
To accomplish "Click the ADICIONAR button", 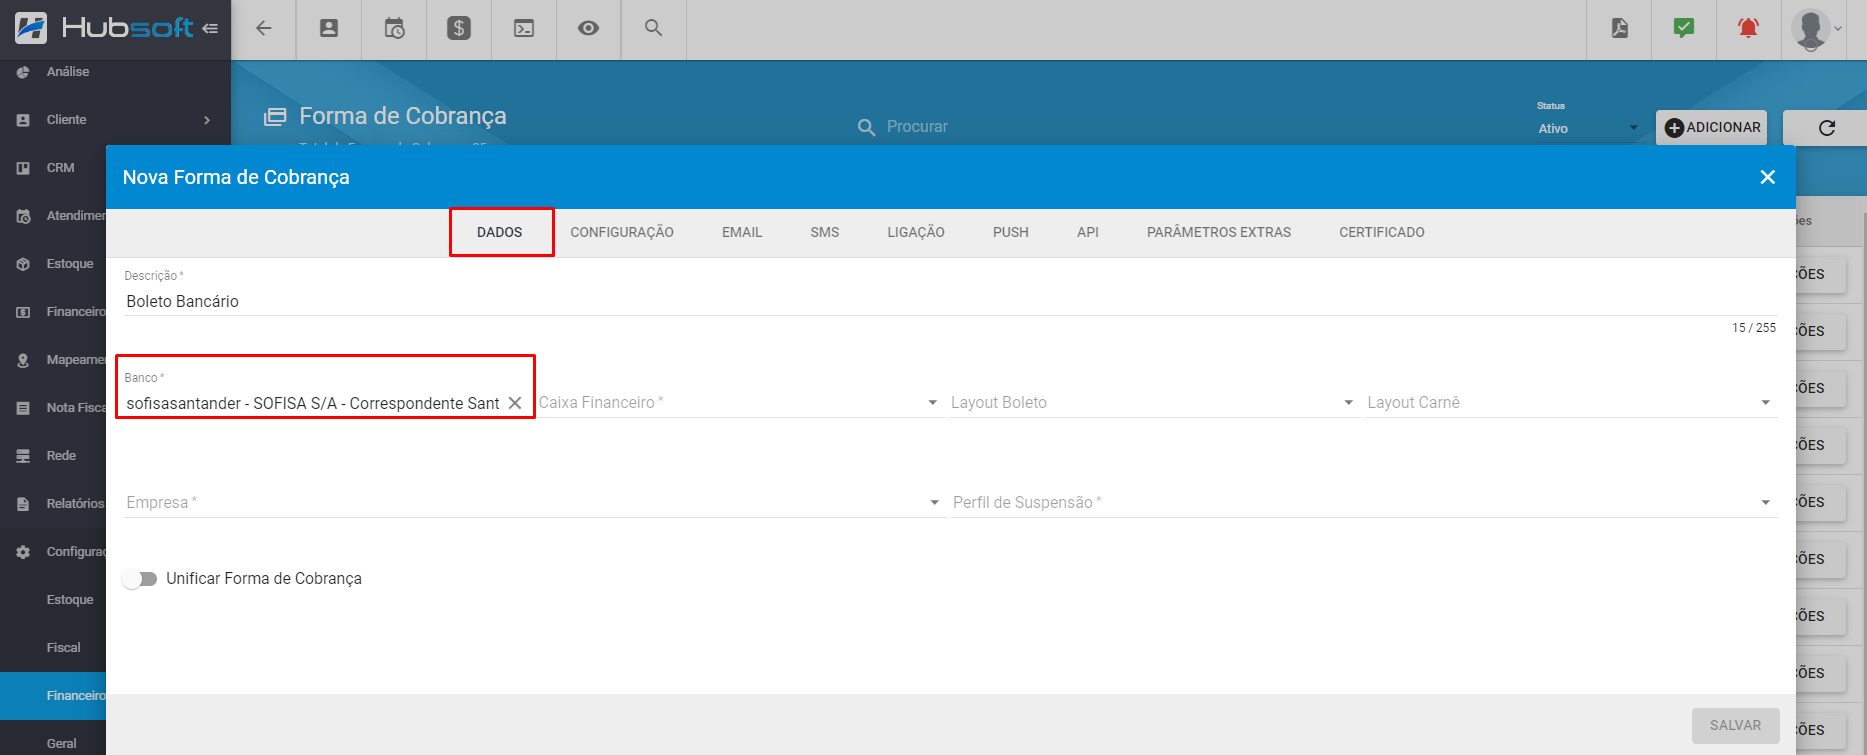I will point(1712,128).
